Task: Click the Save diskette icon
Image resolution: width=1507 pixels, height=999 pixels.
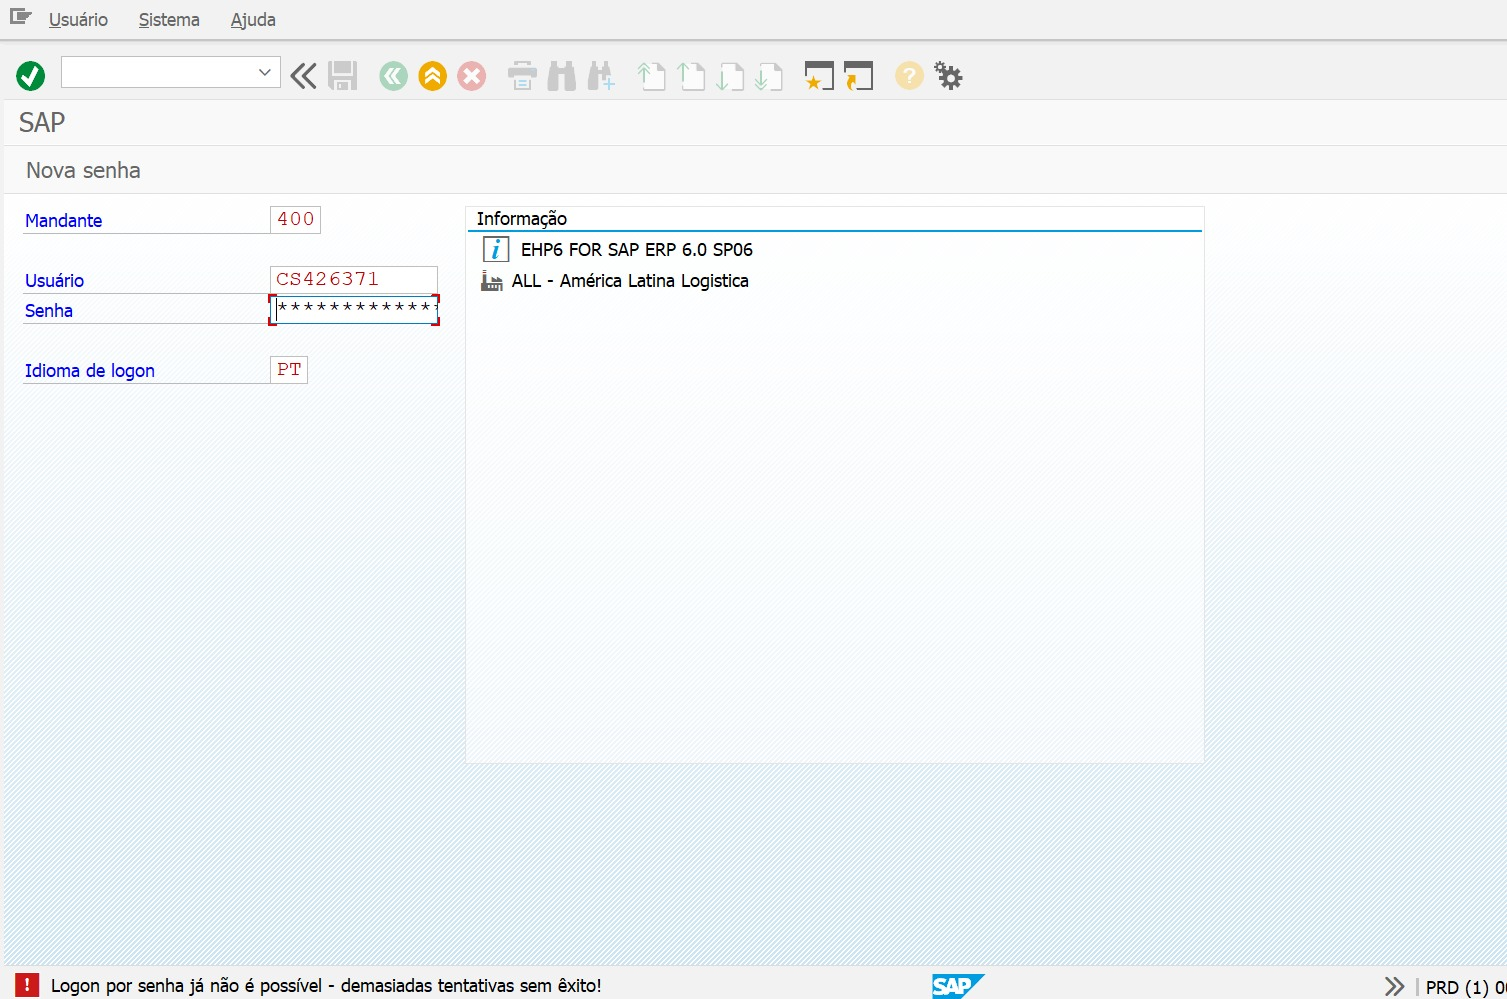Action: coord(343,76)
